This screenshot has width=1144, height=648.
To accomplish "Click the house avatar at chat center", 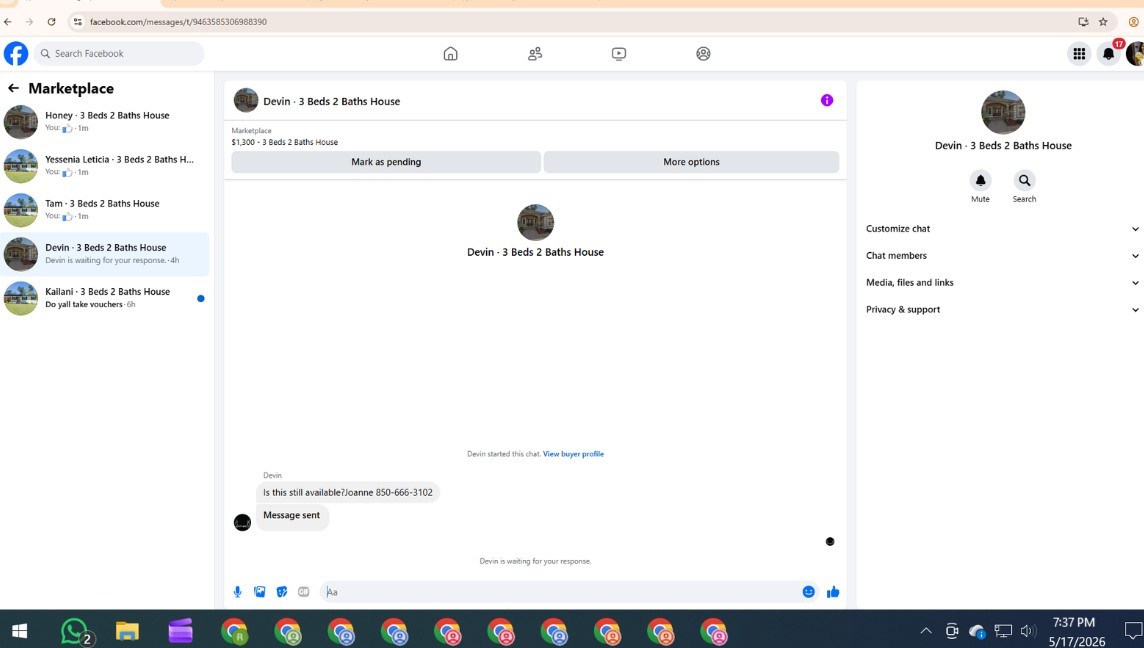I will [x=536, y=223].
